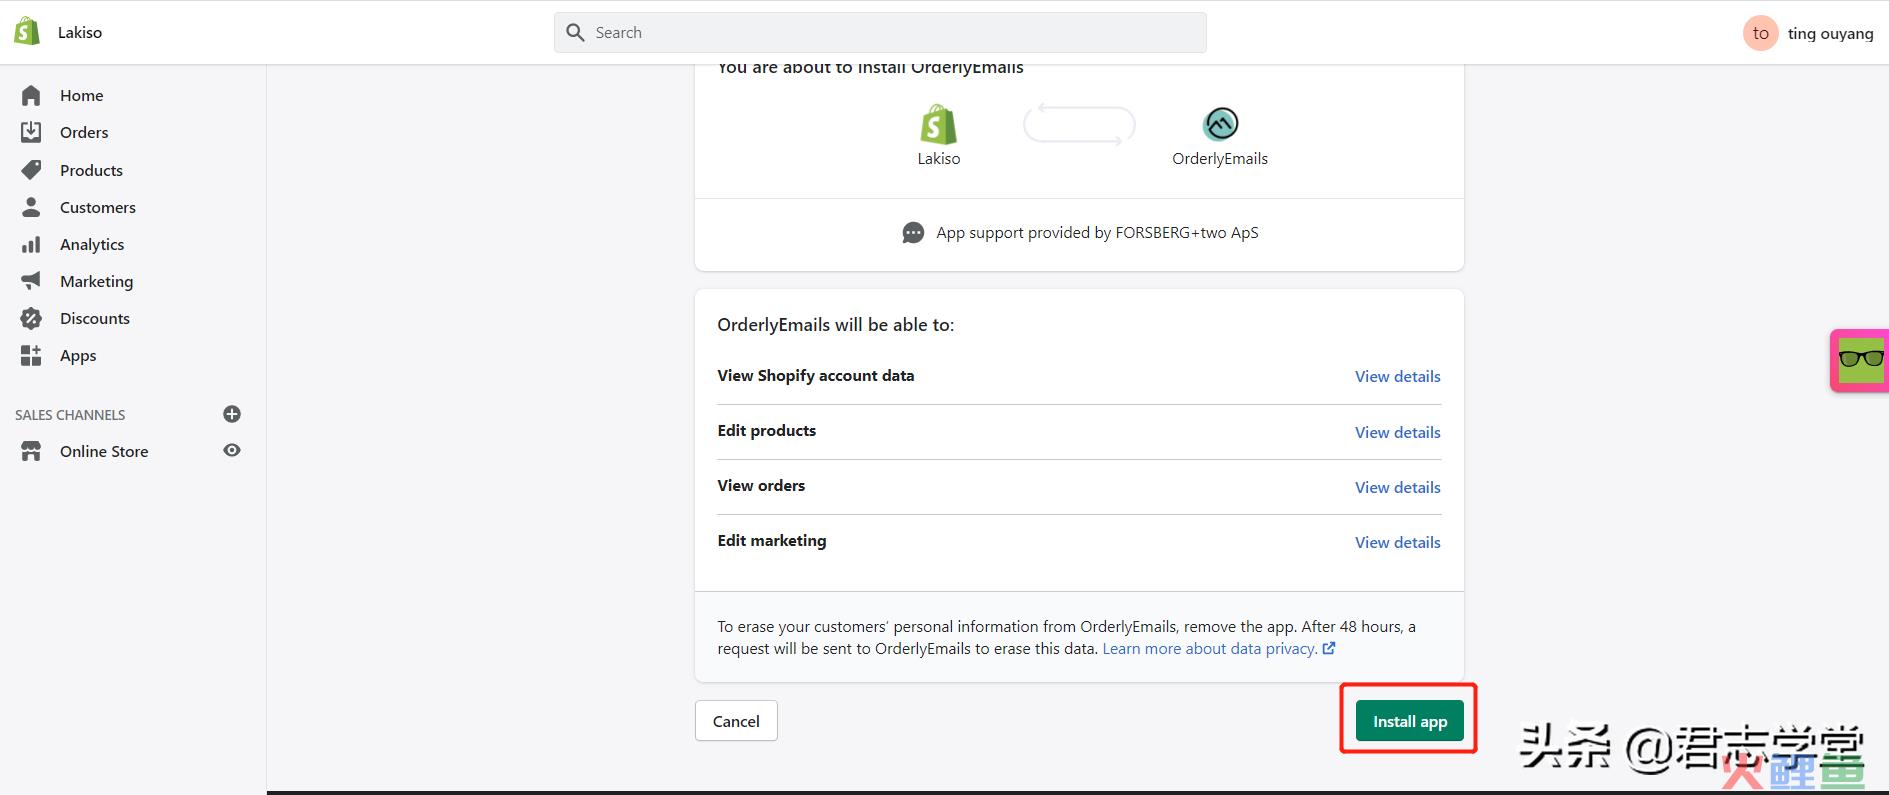The width and height of the screenshot is (1889, 795).
Task: Open Analytics page
Action: click(92, 244)
